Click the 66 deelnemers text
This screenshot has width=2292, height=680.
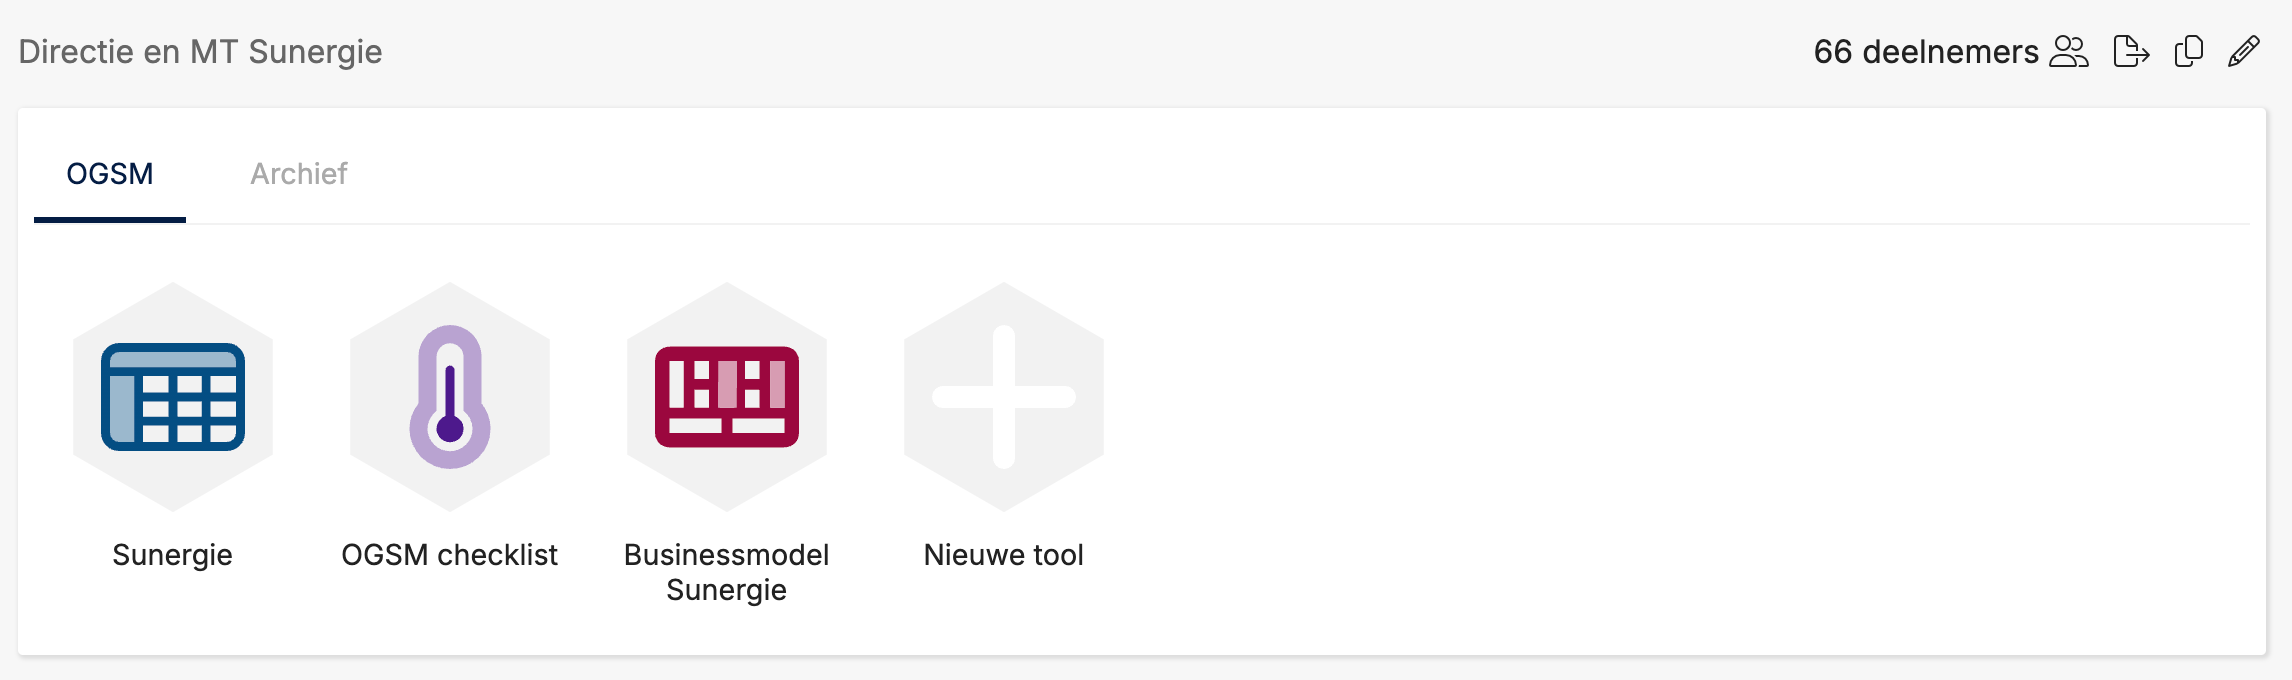coord(1926,51)
